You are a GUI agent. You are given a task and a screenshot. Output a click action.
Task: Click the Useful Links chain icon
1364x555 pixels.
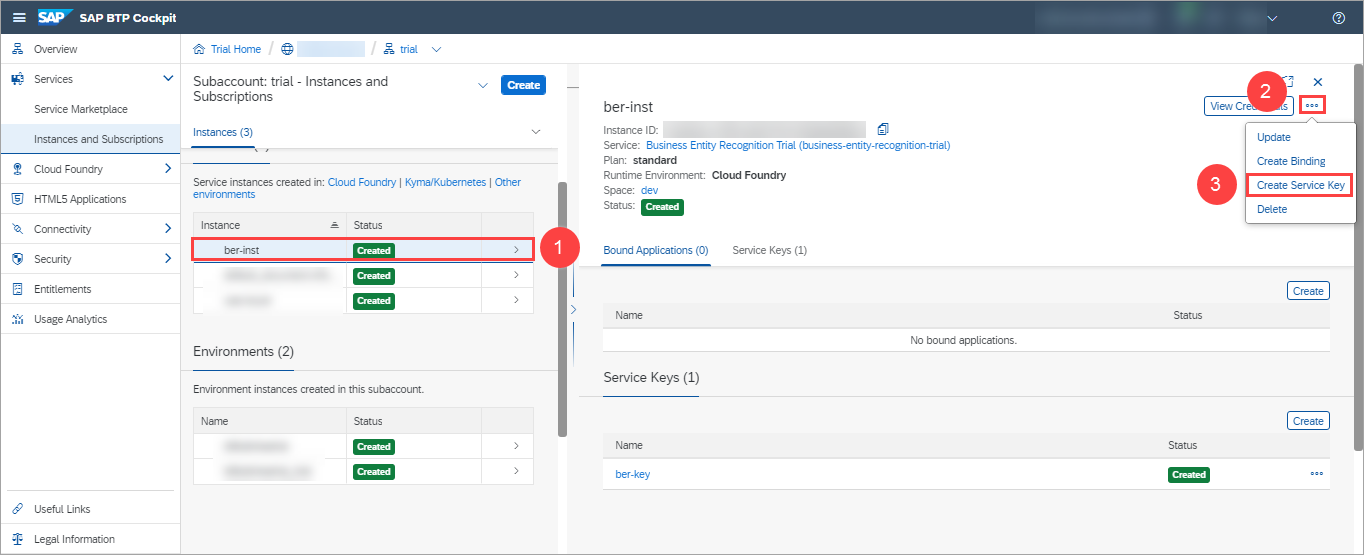point(17,509)
